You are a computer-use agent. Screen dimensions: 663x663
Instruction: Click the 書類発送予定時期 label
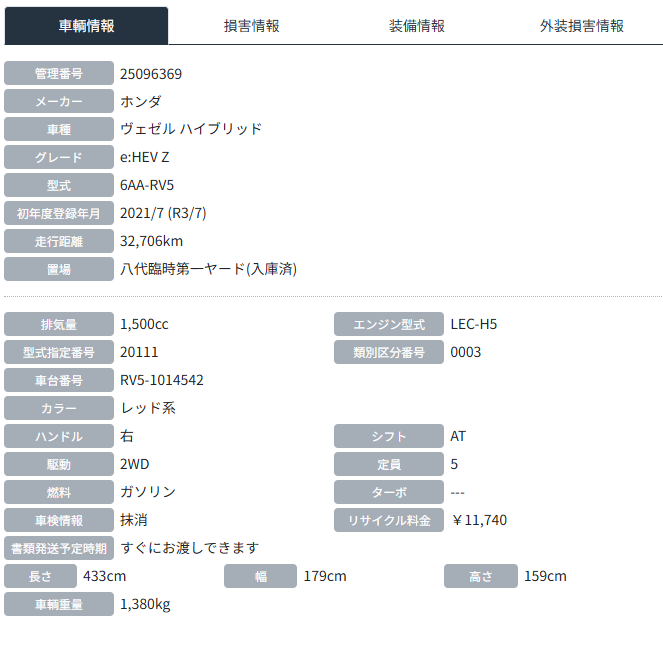pos(59,548)
